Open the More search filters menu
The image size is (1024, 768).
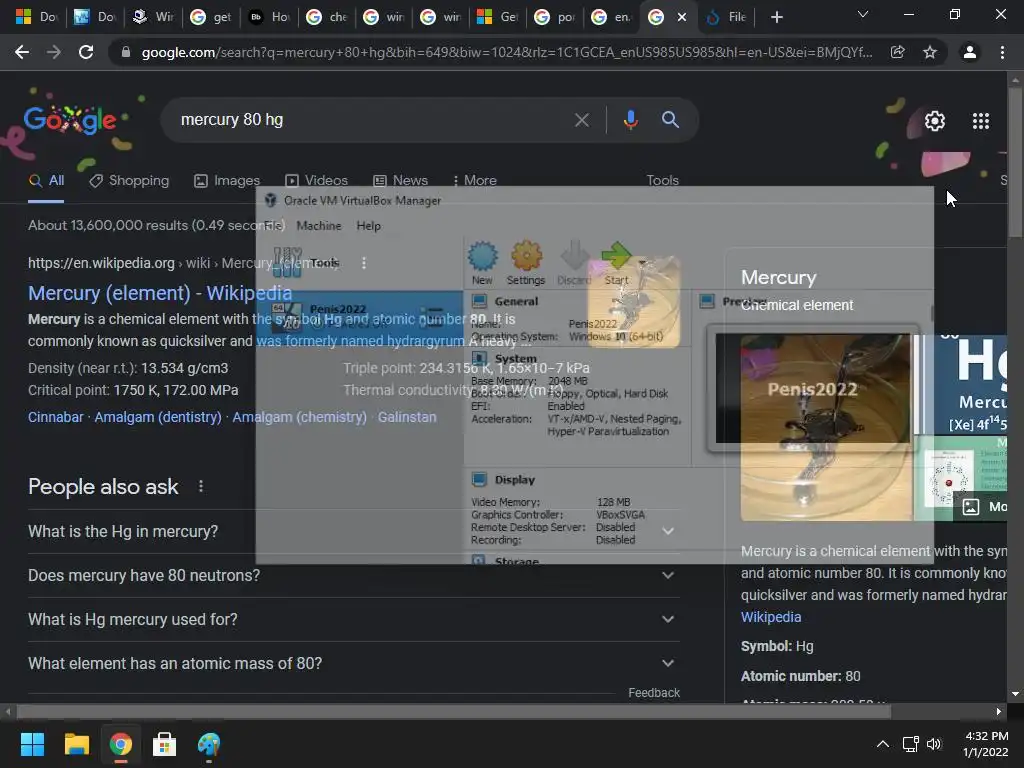tap(474, 180)
